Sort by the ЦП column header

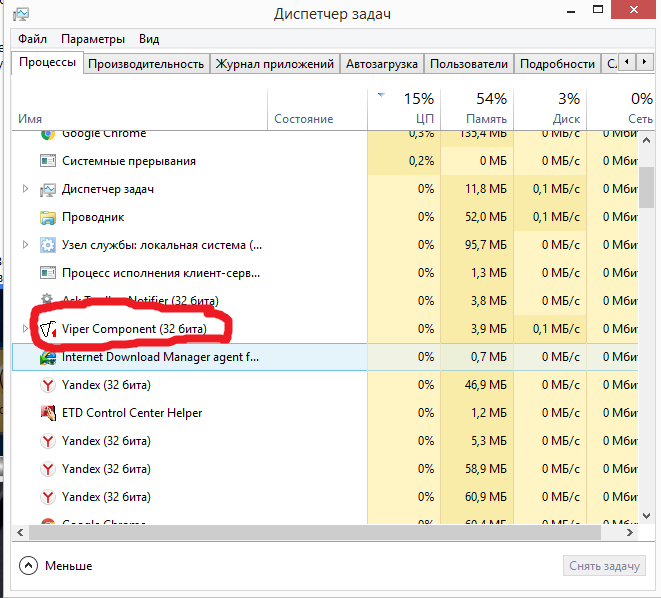coord(404,110)
